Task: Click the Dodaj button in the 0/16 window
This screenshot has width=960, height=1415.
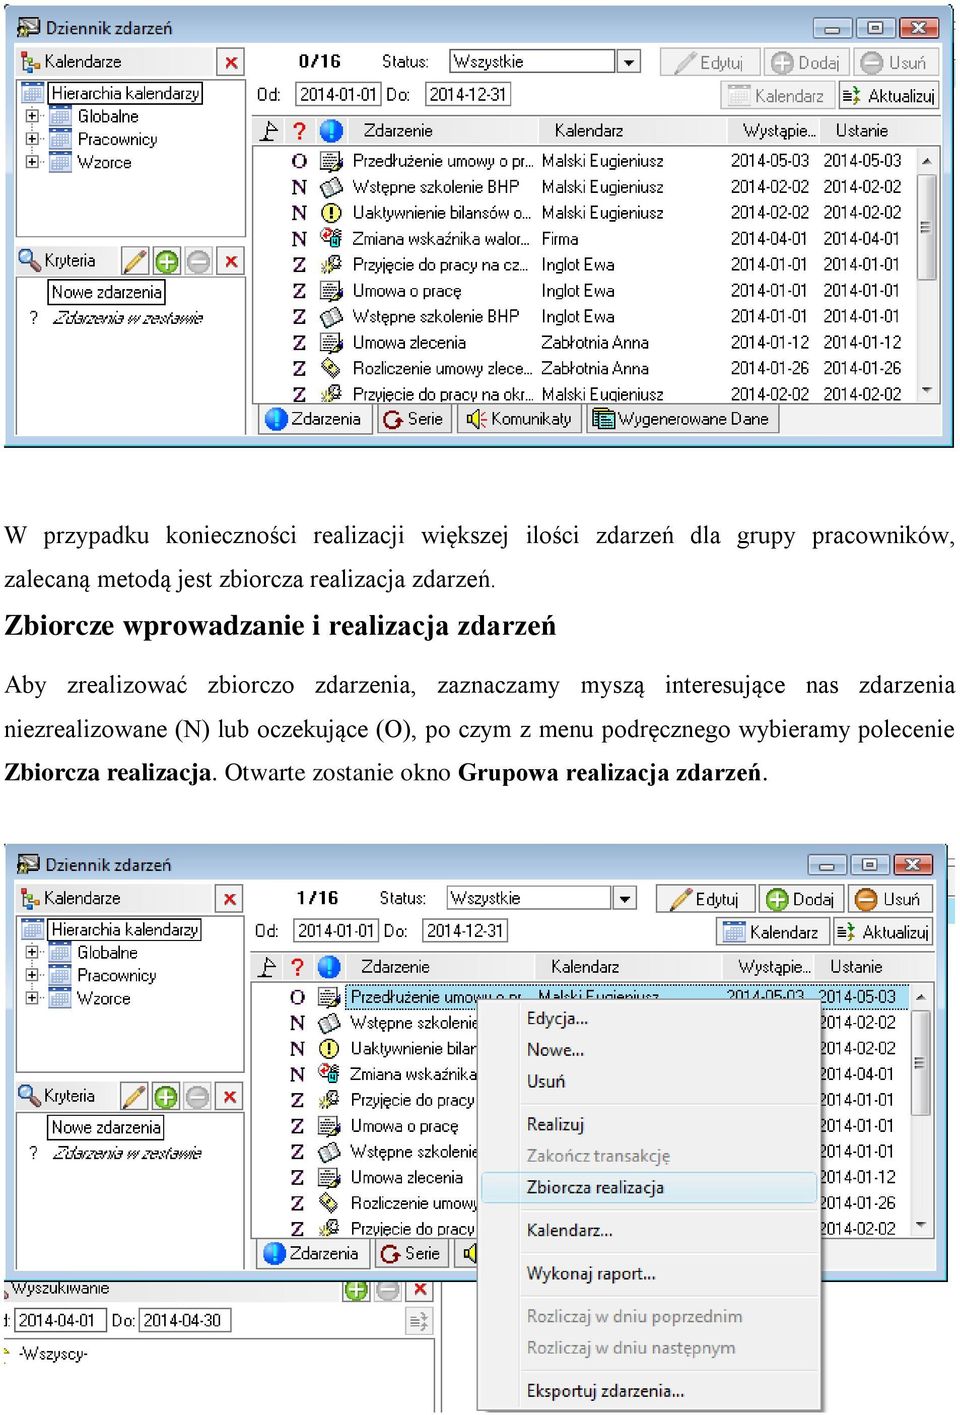Action: click(x=806, y=62)
